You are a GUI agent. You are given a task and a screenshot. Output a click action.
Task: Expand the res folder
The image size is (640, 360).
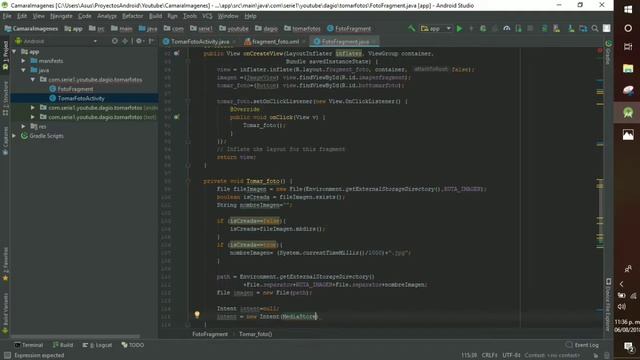(x=24, y=127)
